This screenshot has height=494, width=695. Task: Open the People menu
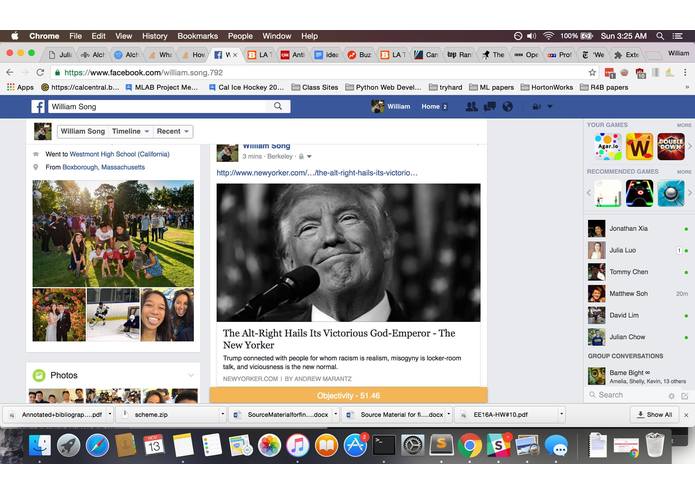[x=240, y=36]
